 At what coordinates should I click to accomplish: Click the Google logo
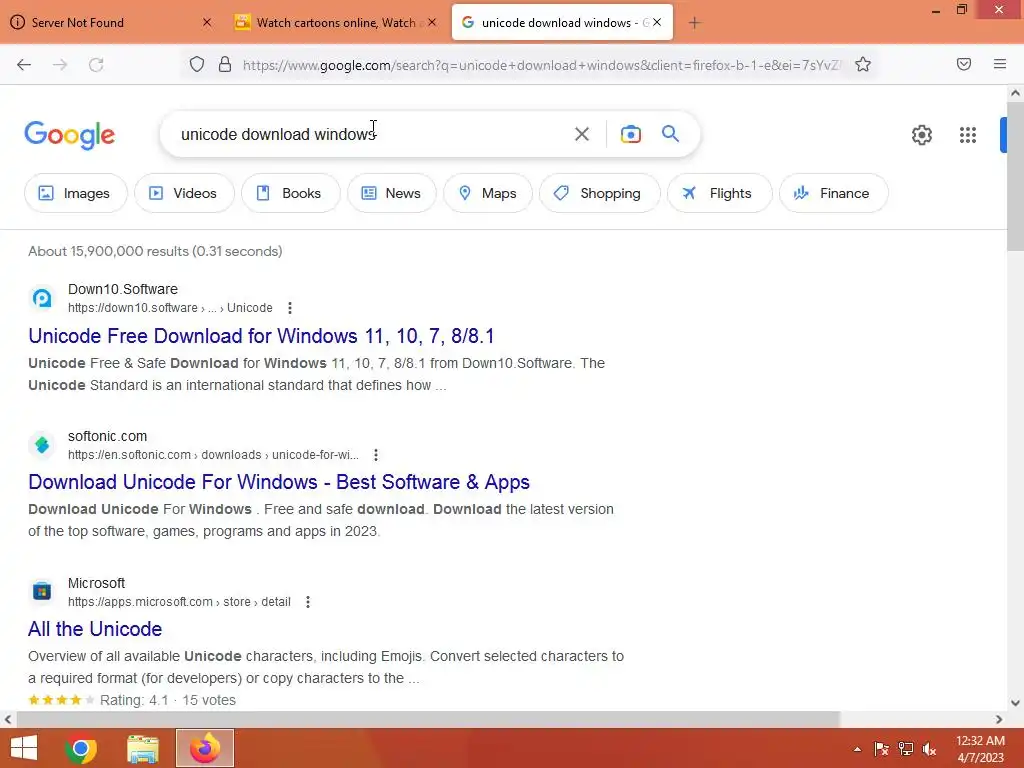[70, 135]
